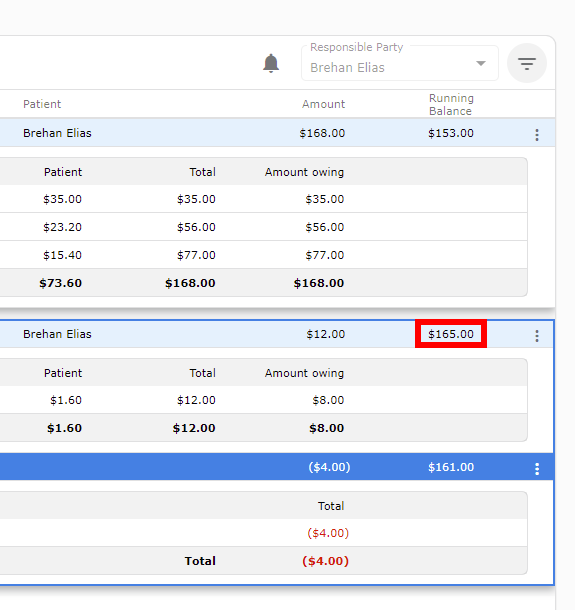
Task: Click the notification bell icon
Action: (x=271, y=63)
